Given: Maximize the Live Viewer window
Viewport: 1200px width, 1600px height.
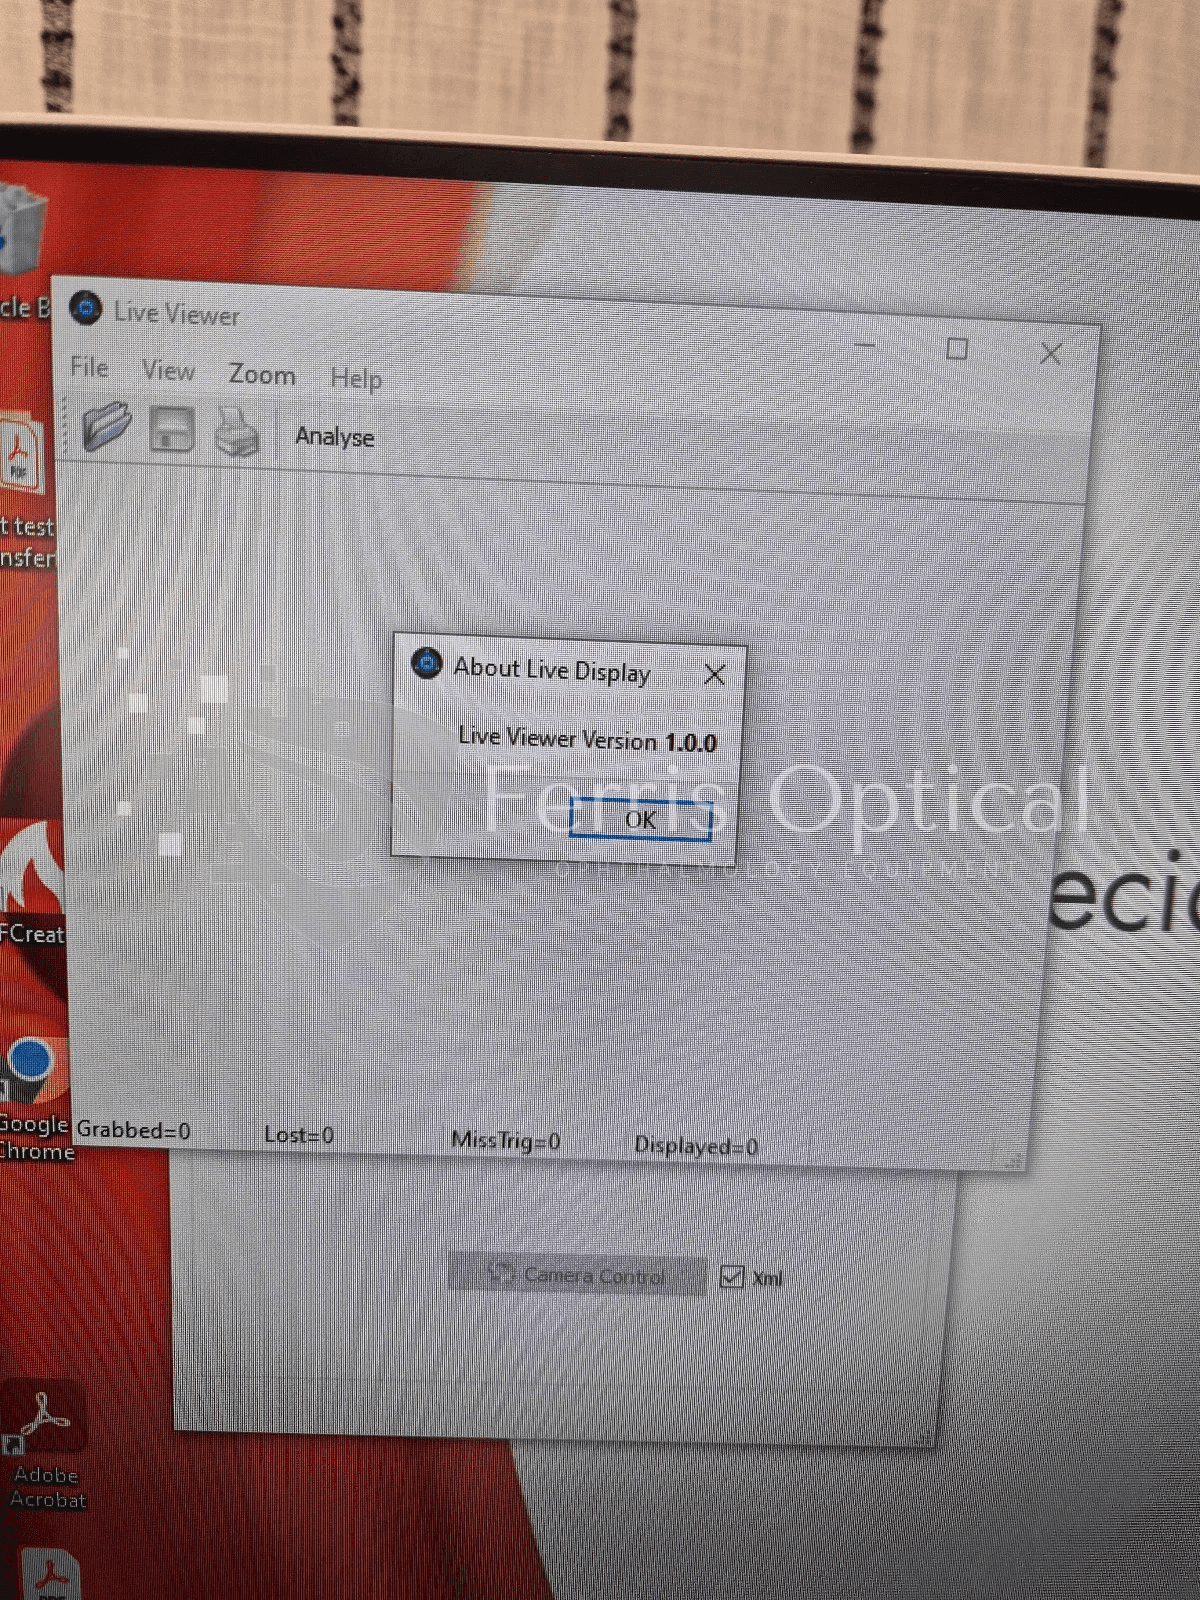Looking at the screenshot, I should tap(957, 348).
